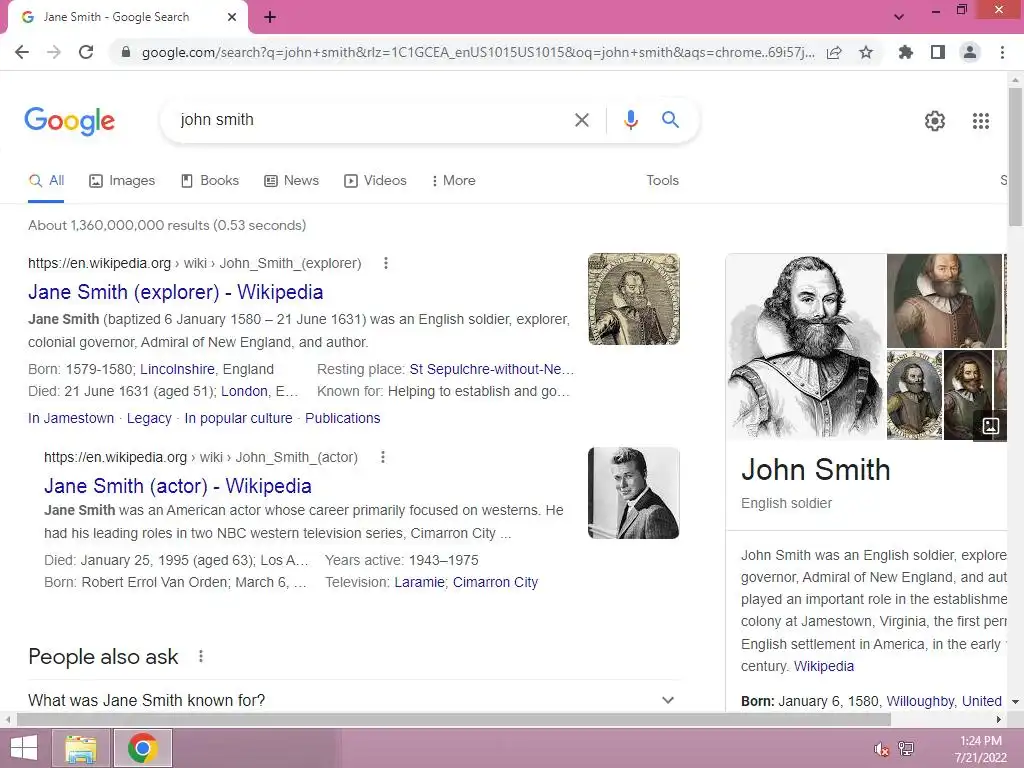Jump to Publications section
1024x768 pixels.
(342, 419)
